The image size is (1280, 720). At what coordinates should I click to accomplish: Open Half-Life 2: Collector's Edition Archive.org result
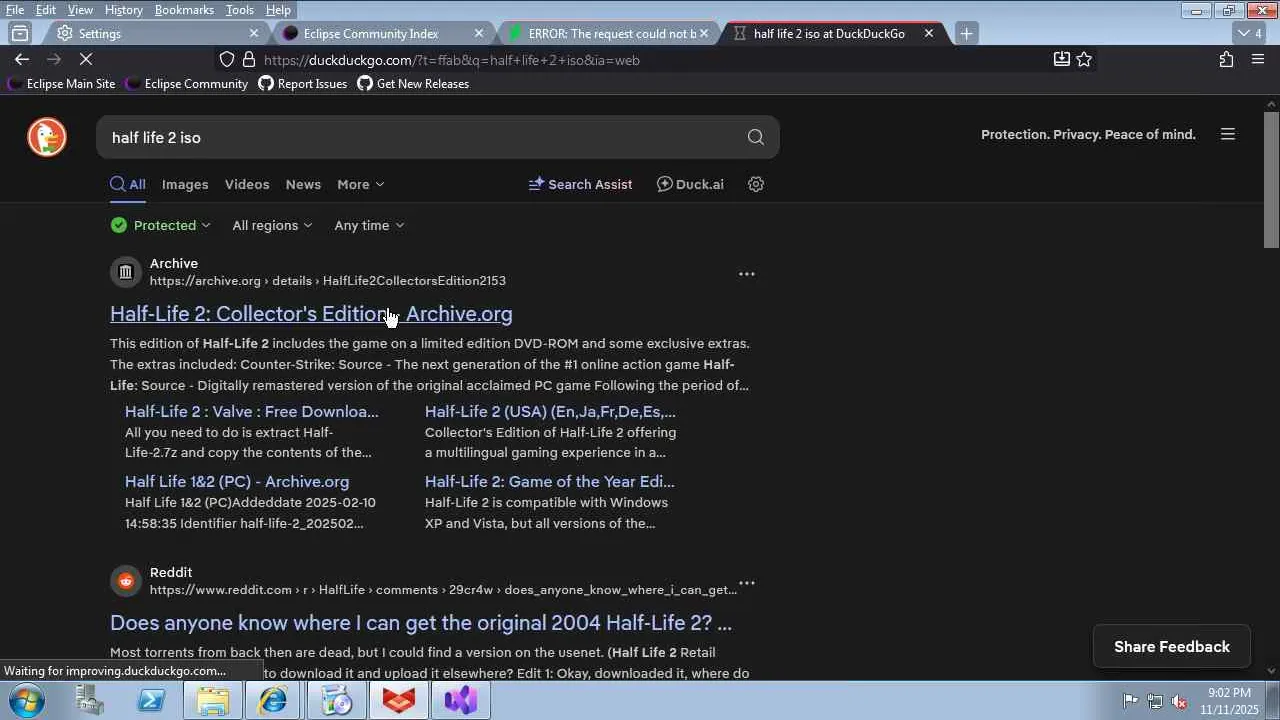tap(311, 314)
